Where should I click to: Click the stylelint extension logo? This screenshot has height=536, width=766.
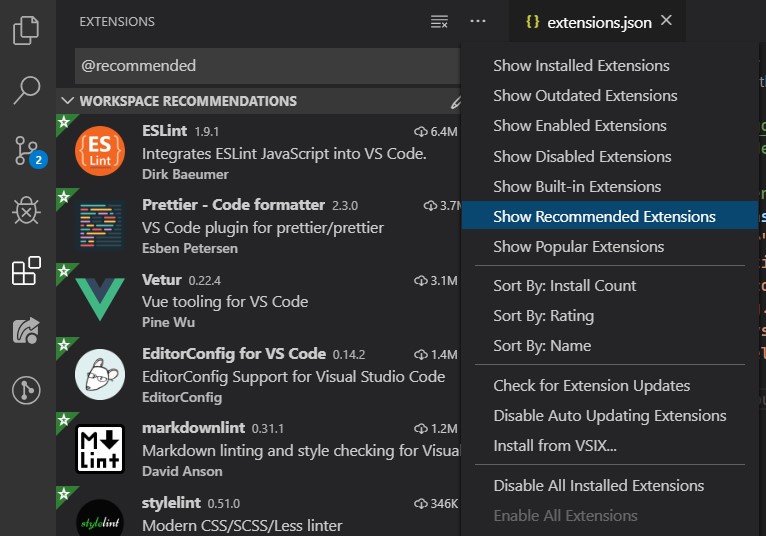100,518
